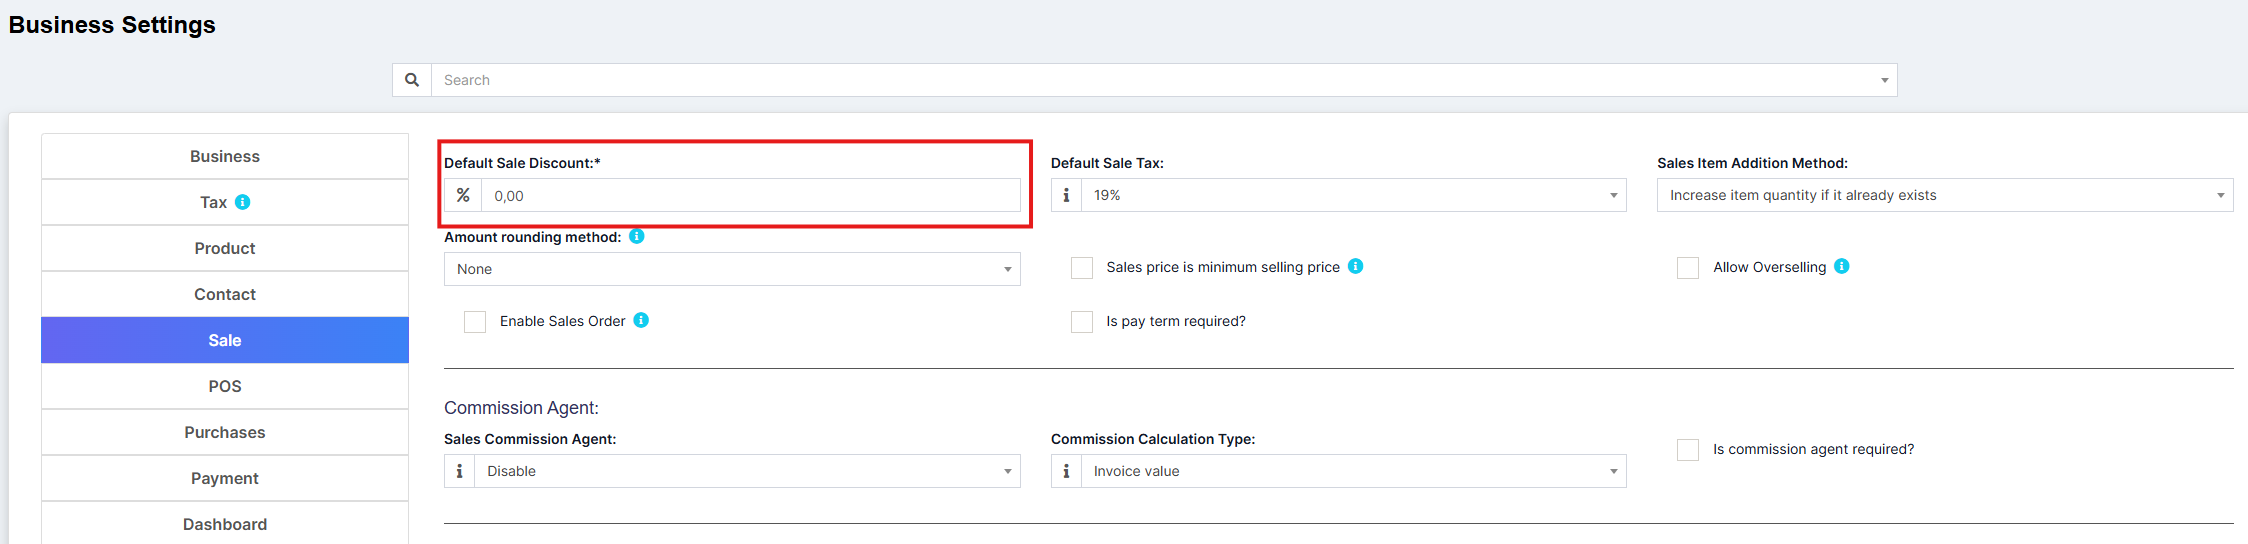This screenshot has height=544, width=2248.
Task: Click info icon next to Allow Overselling
Action: 1841,266
